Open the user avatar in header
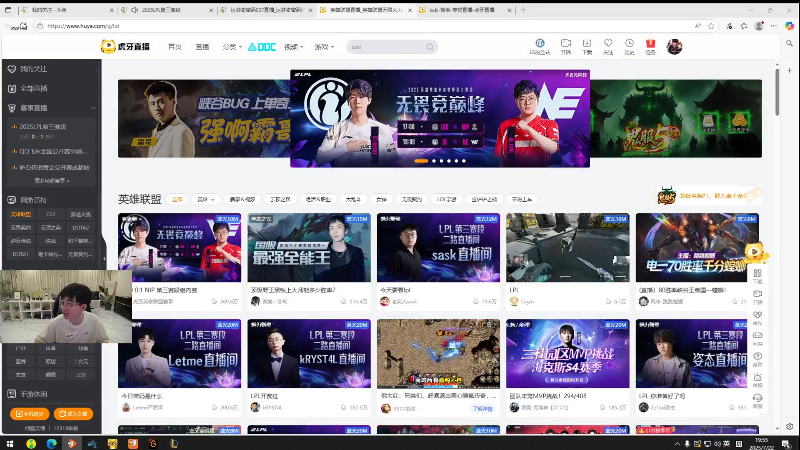The image size is (800, 450). click(674, 46)
